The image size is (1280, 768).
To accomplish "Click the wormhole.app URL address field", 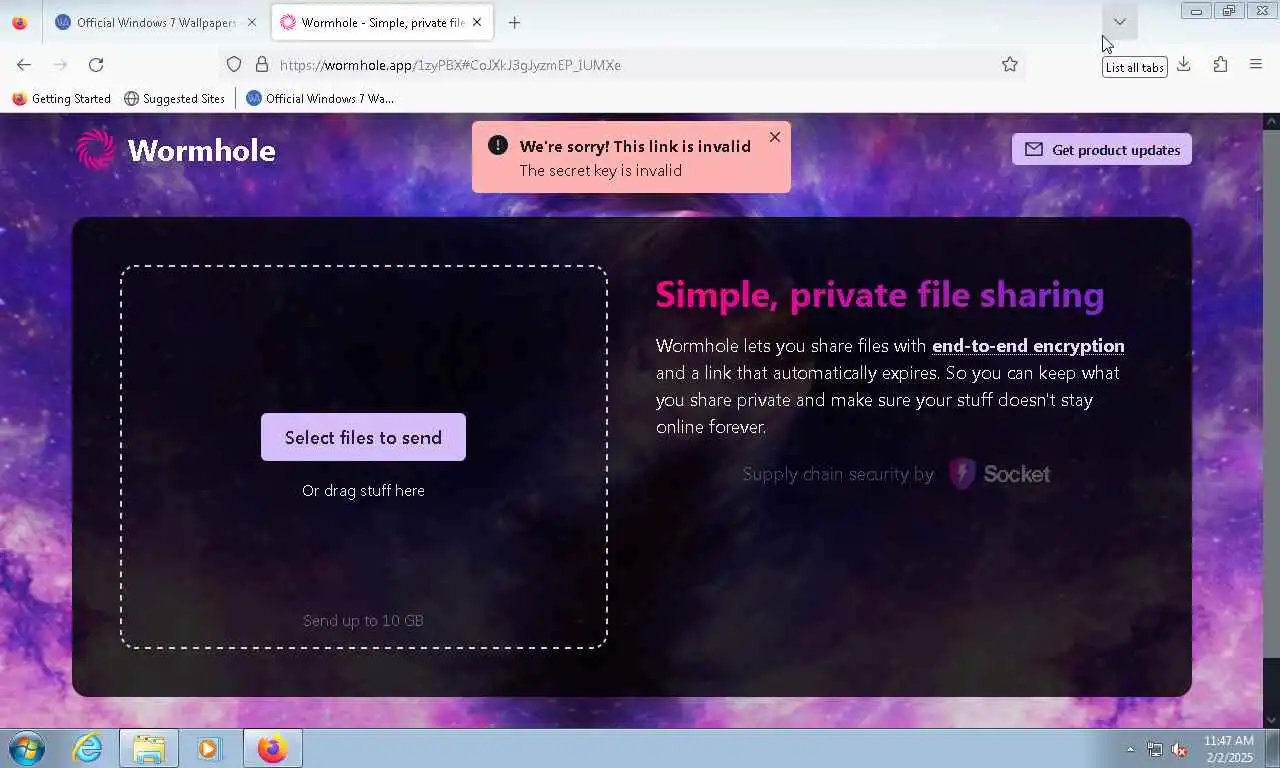I will pos(620,64).
